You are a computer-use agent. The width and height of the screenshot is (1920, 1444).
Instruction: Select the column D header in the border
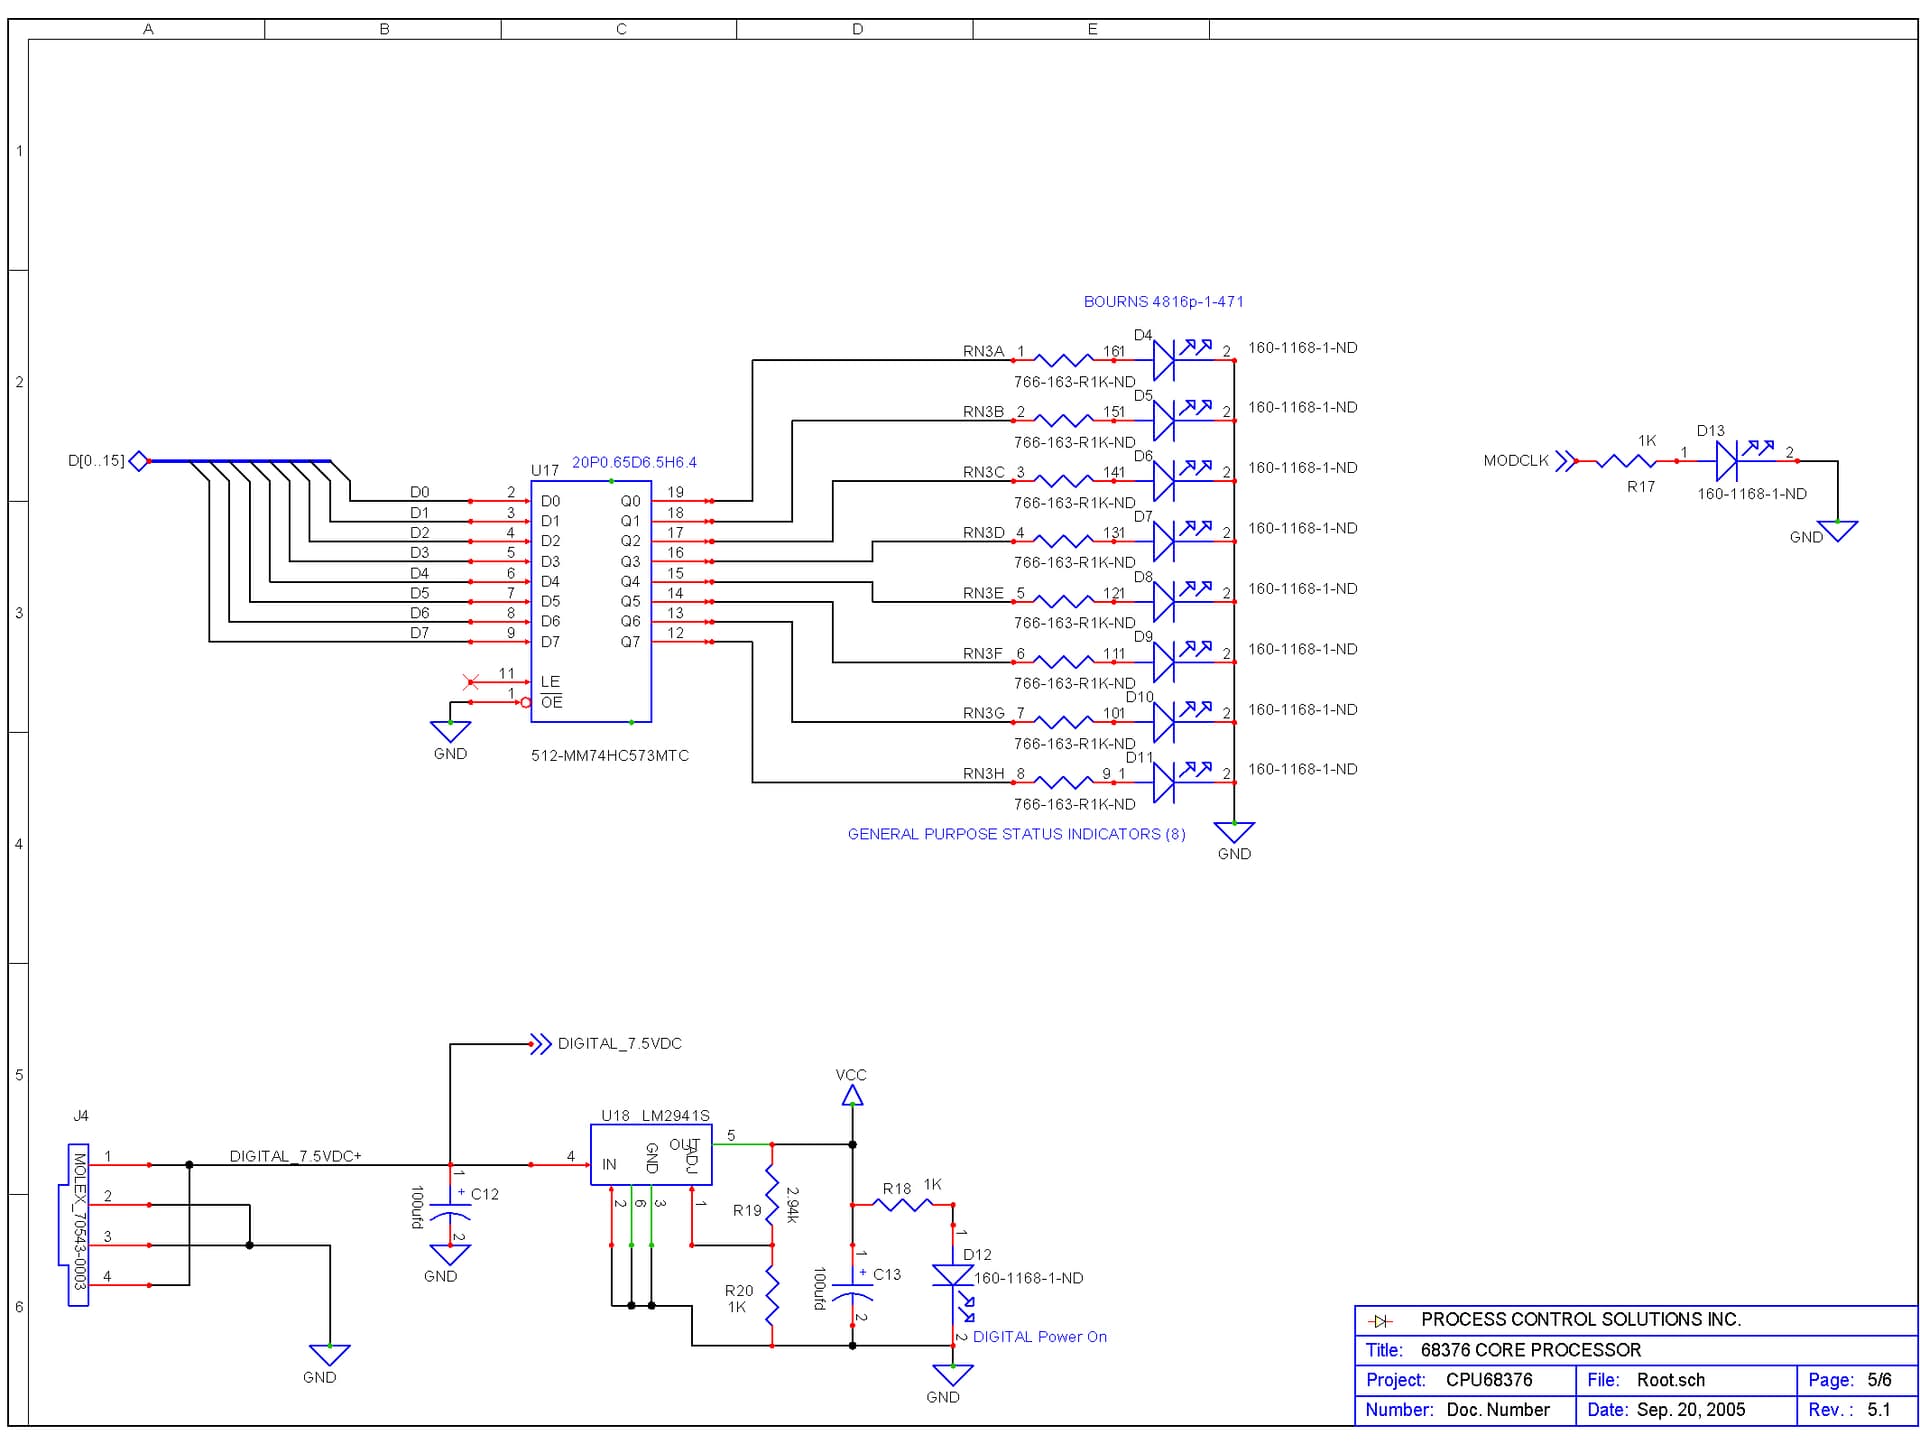pyautogui.click(x=858, y=29)
